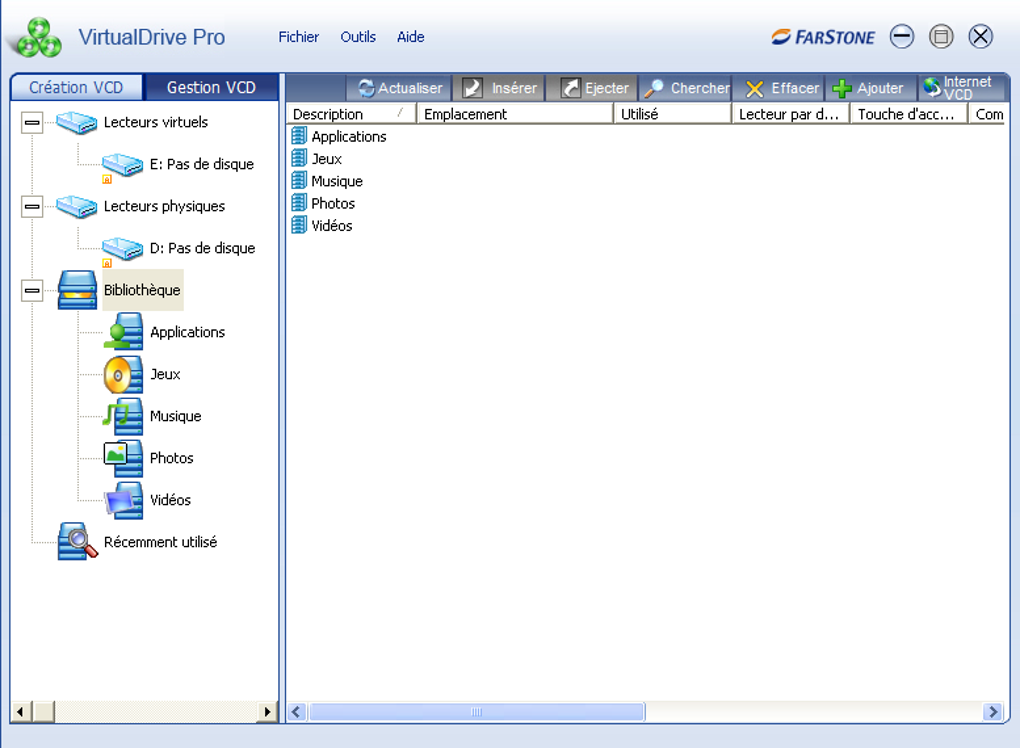Click the list panel horizontal scrollbar thumb

coord(477,712)
